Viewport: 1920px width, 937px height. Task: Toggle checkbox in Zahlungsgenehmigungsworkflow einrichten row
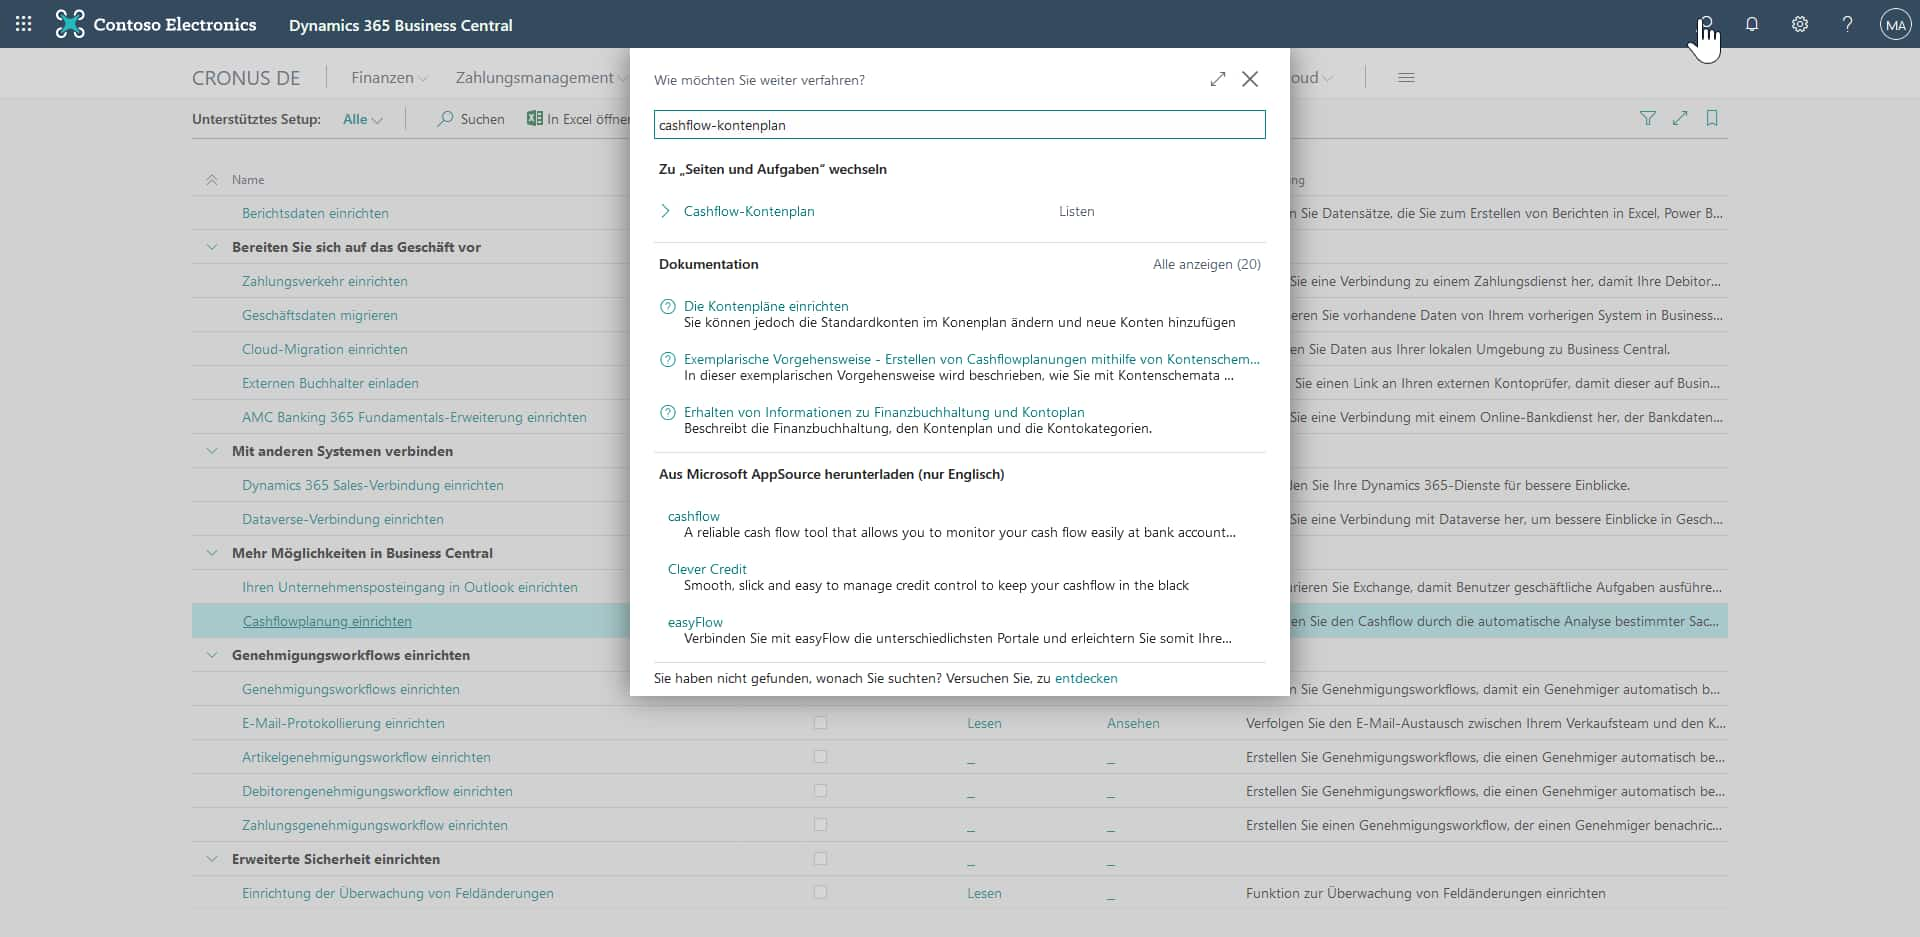pyautogui.click(x=820, y=825)
